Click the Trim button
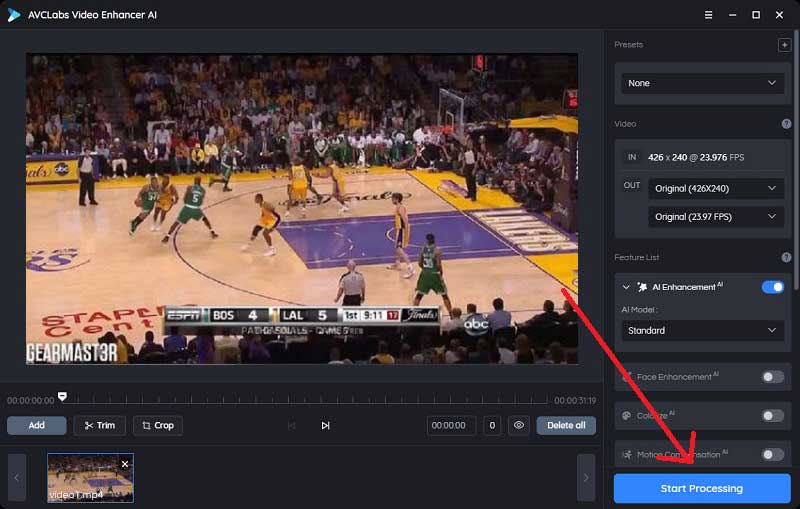This screenshot has height=509, width=800. coord(99,425)
